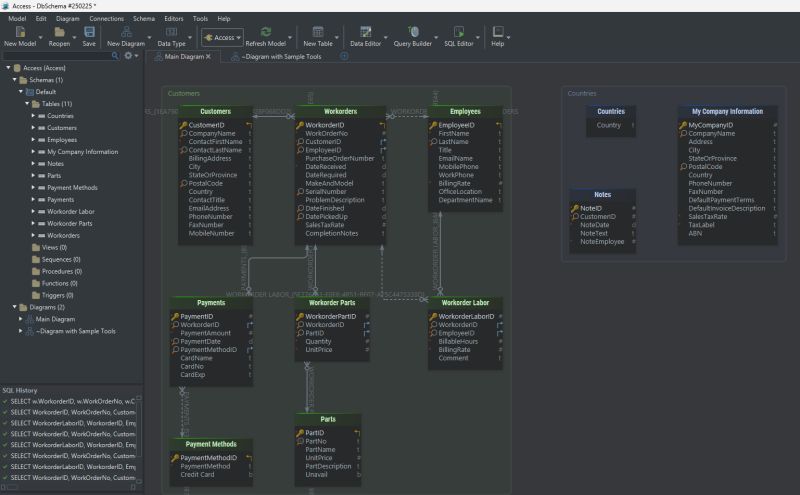Click the Notes table header in diagram
The height and width of the screenshot is (495, 800).
click(x=603, y=194)
